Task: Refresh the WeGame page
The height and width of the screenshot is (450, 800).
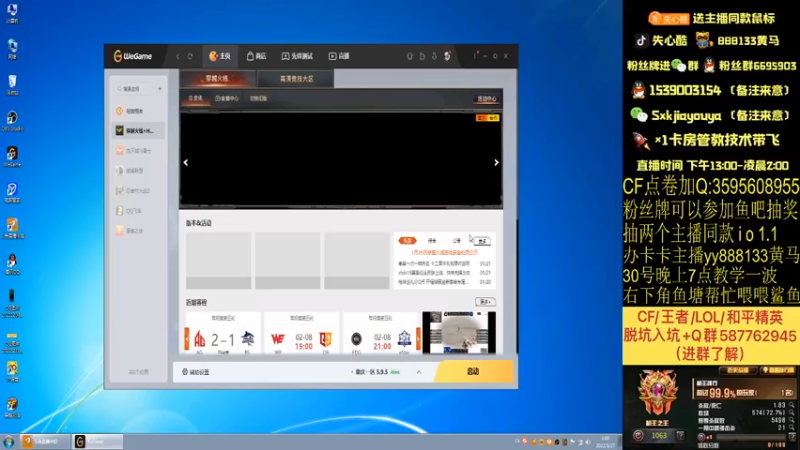Action: click(x=190, y=56)
